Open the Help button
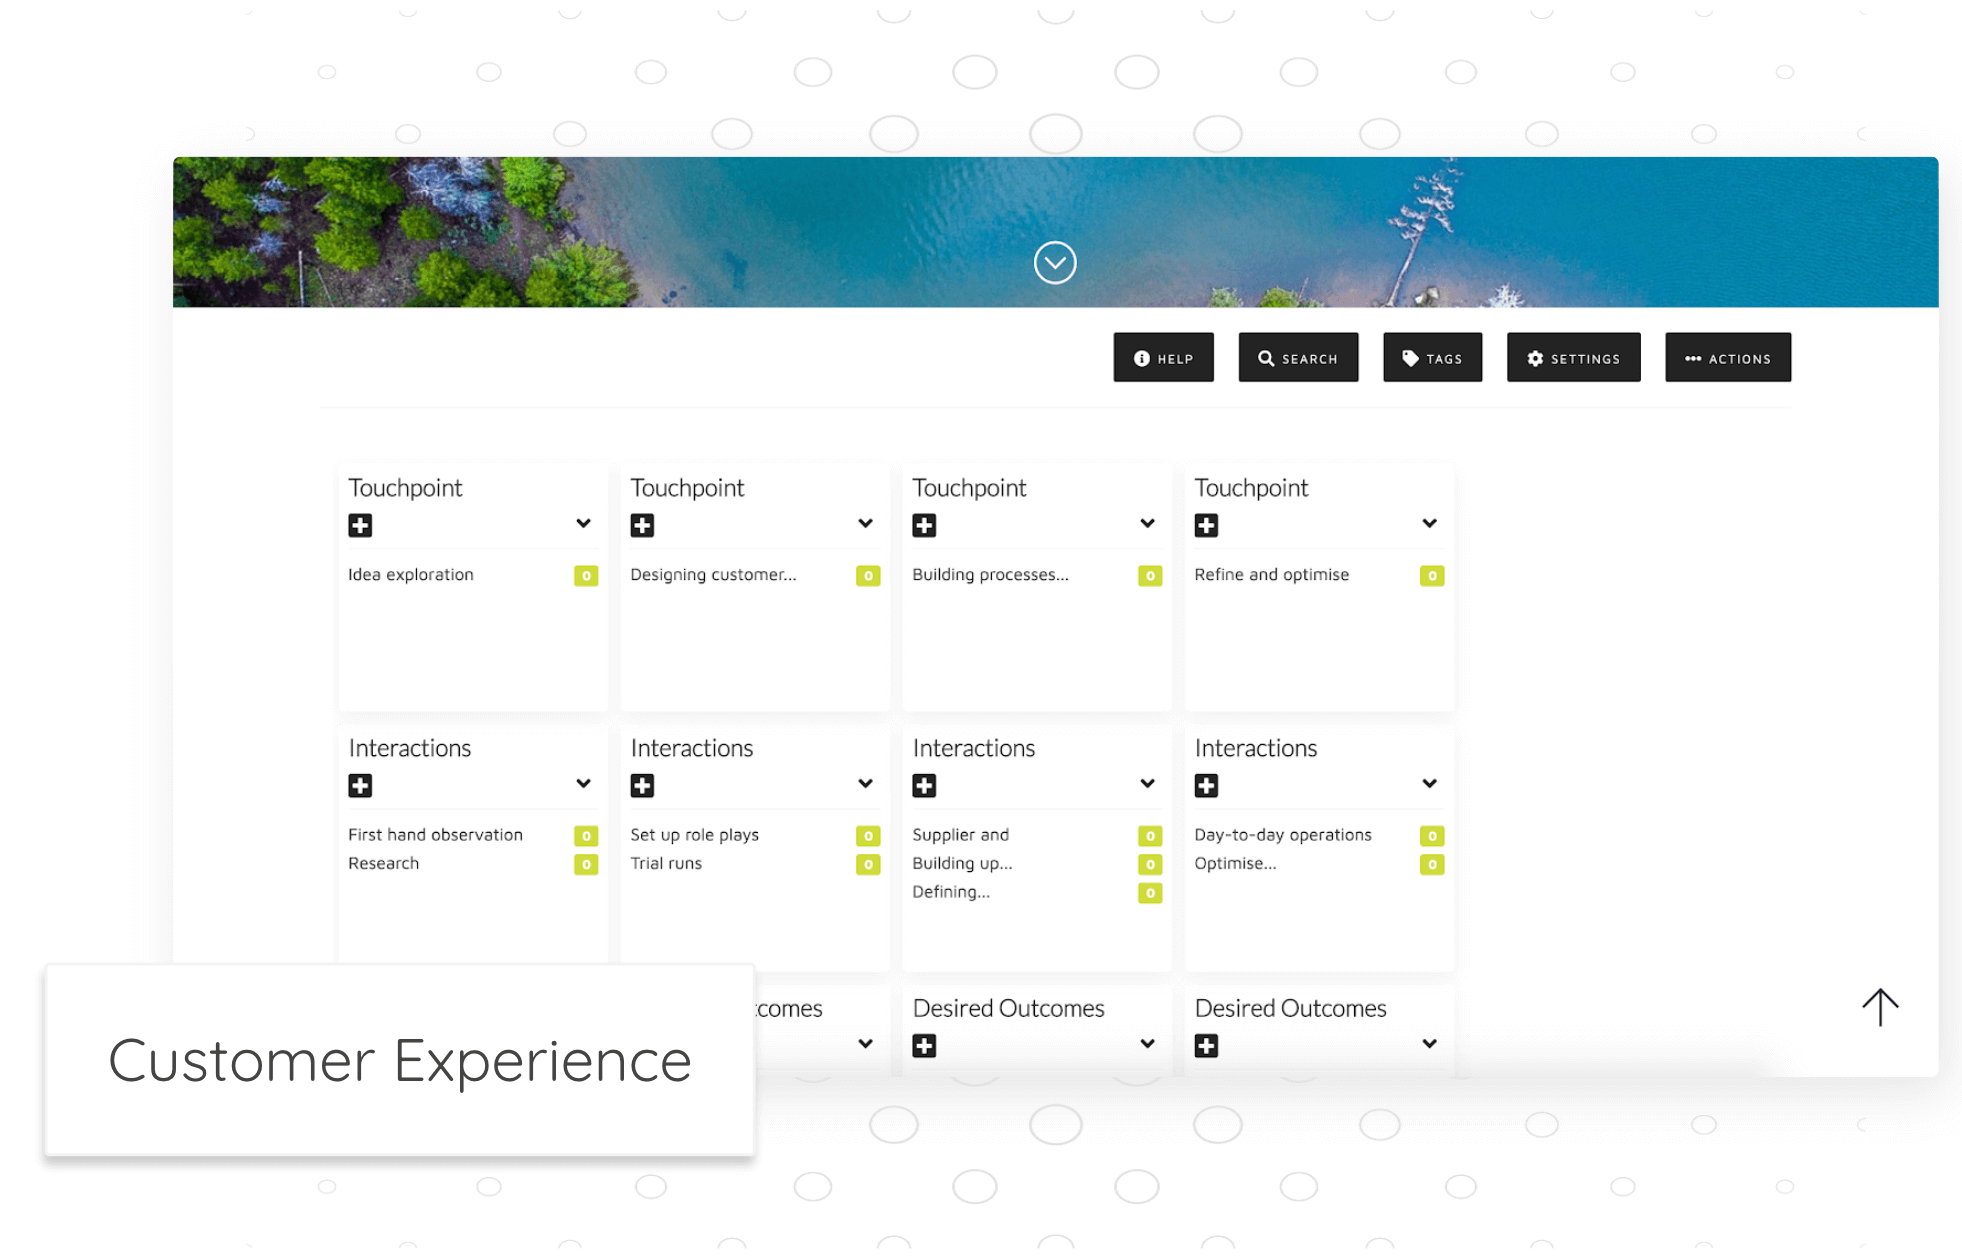This screenshot has height=1256, width=1962. (x=1163, y=358)
